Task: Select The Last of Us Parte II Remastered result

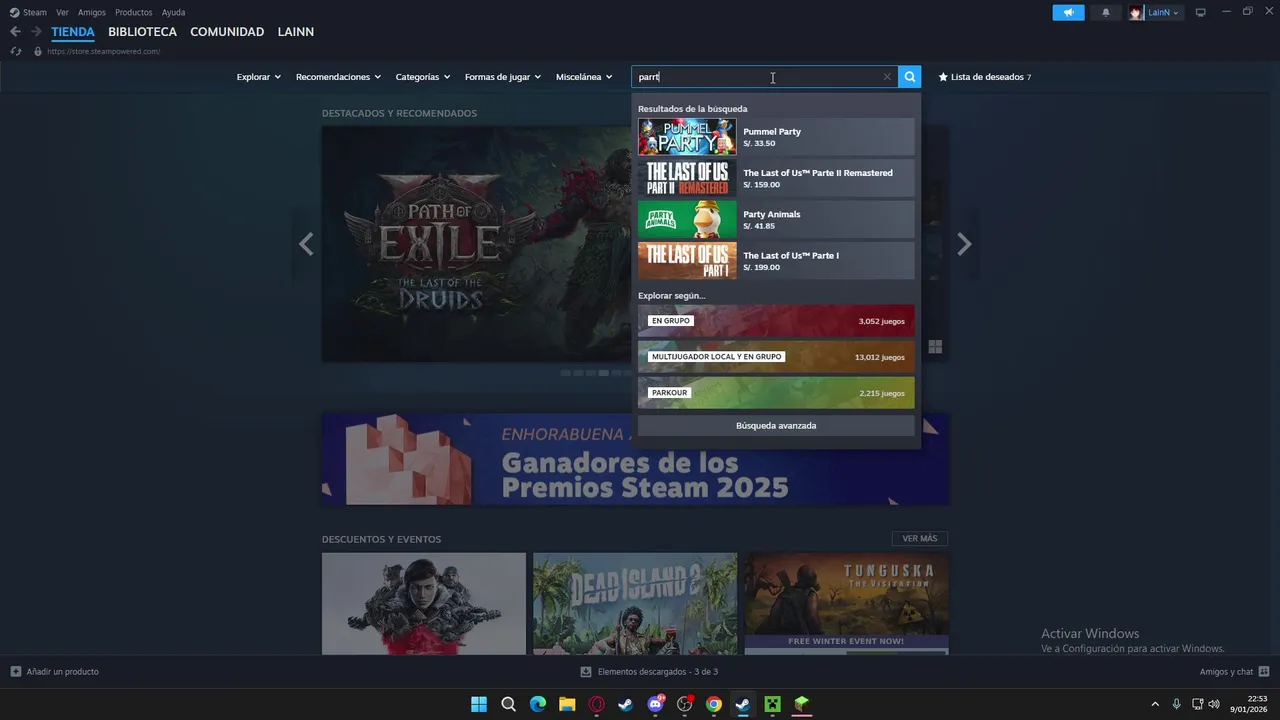Action: tap(776, 178)
